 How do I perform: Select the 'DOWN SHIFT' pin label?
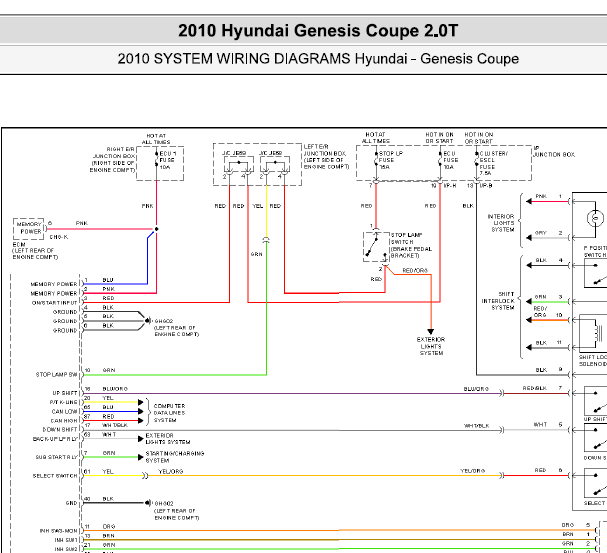coord(60,430)
